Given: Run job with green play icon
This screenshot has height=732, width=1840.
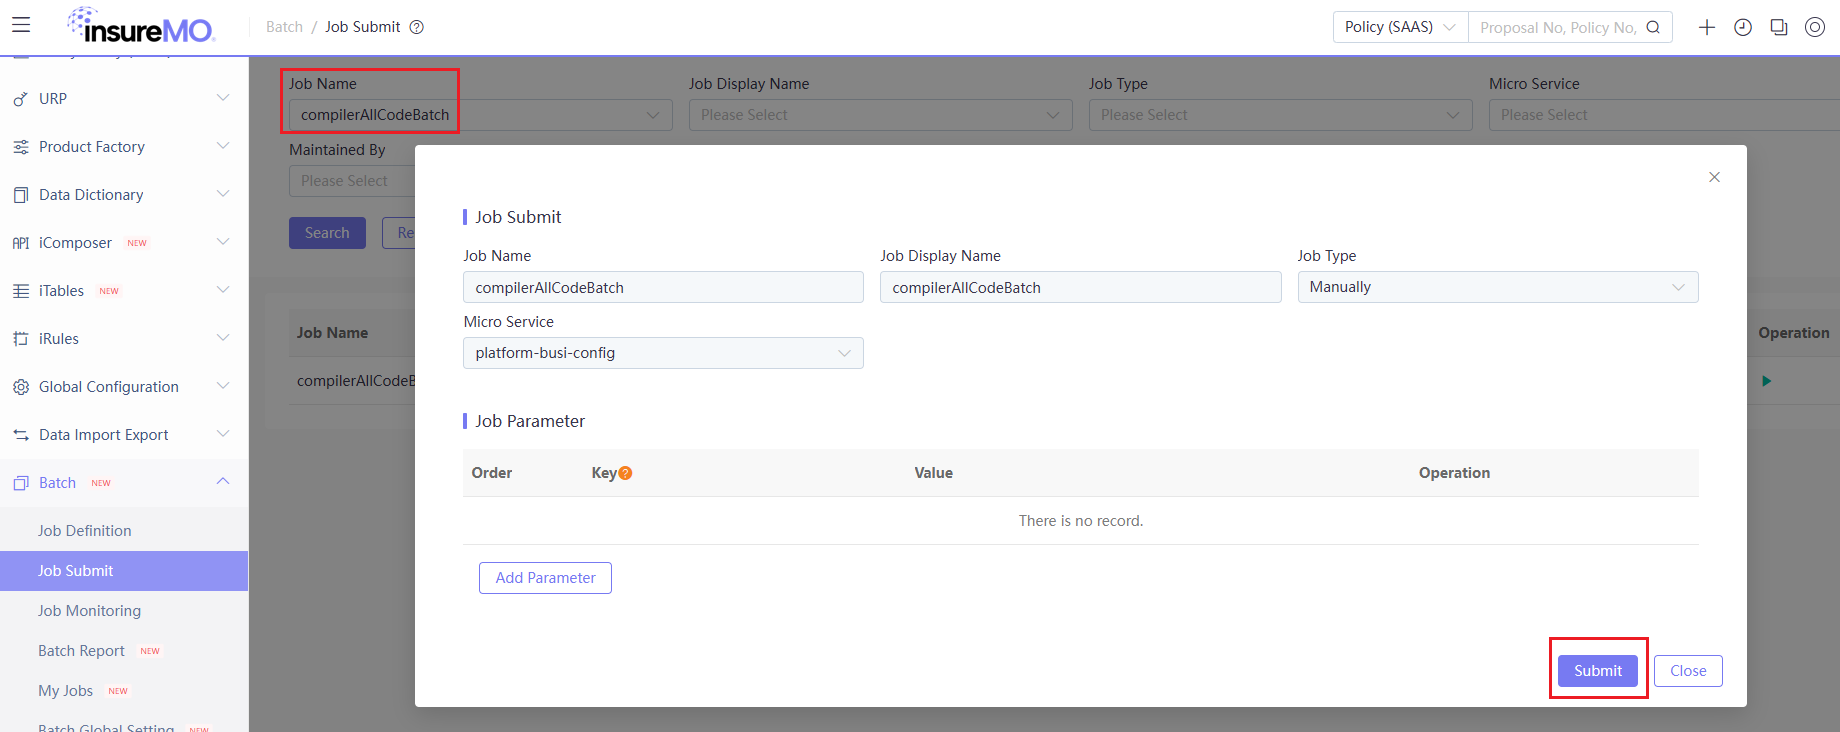Looking at the screenshot, I should 1767,381.
